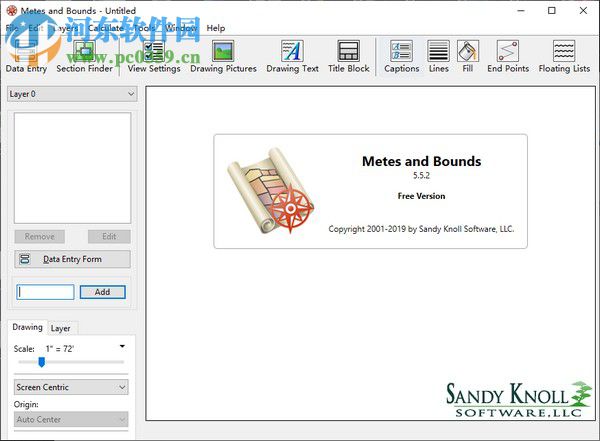
Task: Open the Calculate menu
Action: point(106,28)
